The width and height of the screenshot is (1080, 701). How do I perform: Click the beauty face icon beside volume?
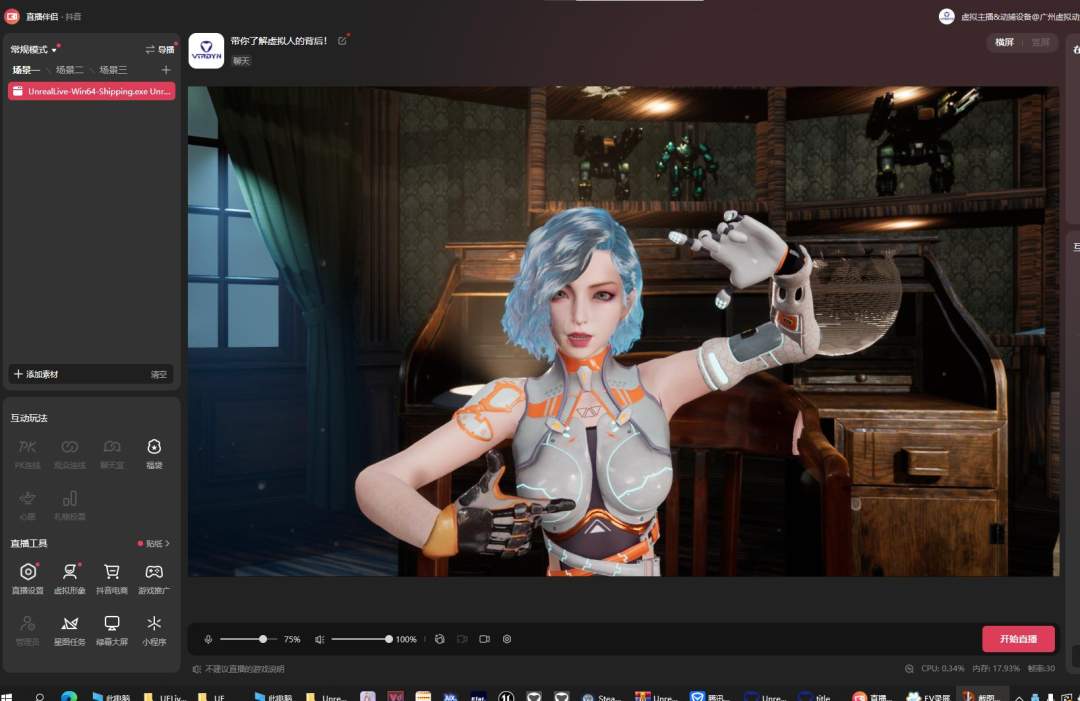(x=439, y=639)
